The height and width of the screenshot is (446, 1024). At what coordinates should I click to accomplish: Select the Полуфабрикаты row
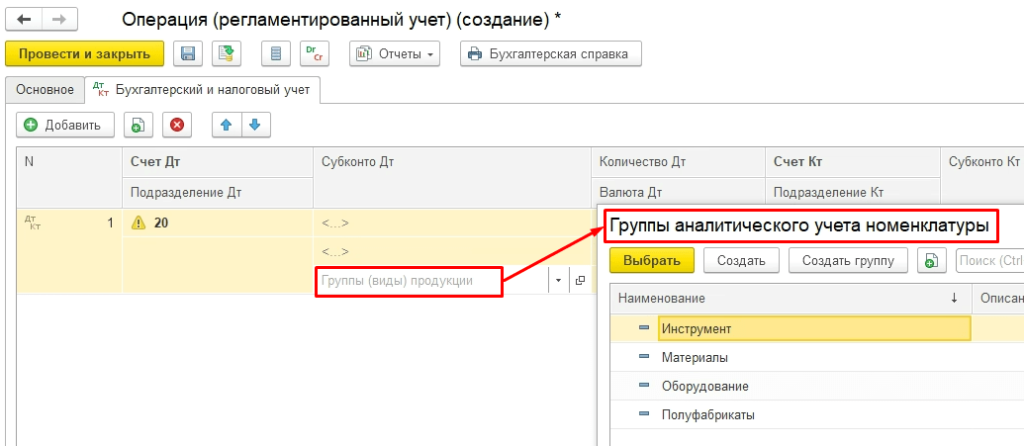point(816,415)
